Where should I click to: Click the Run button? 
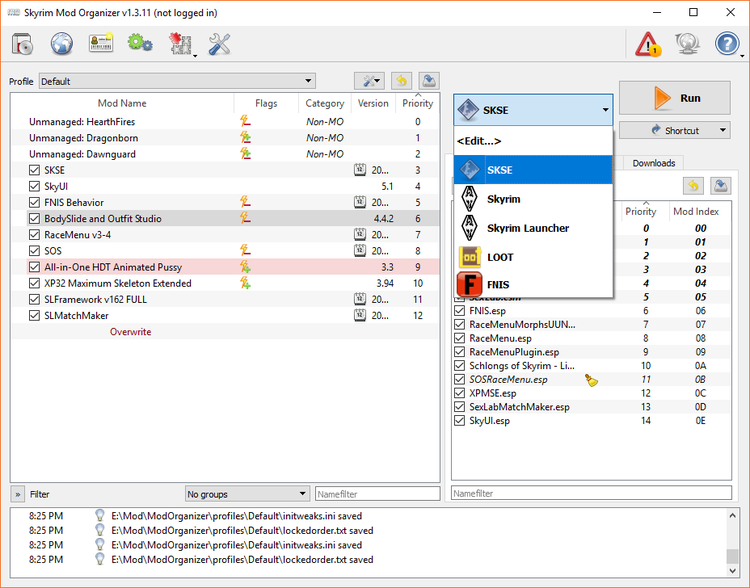[x=674, y=98]
